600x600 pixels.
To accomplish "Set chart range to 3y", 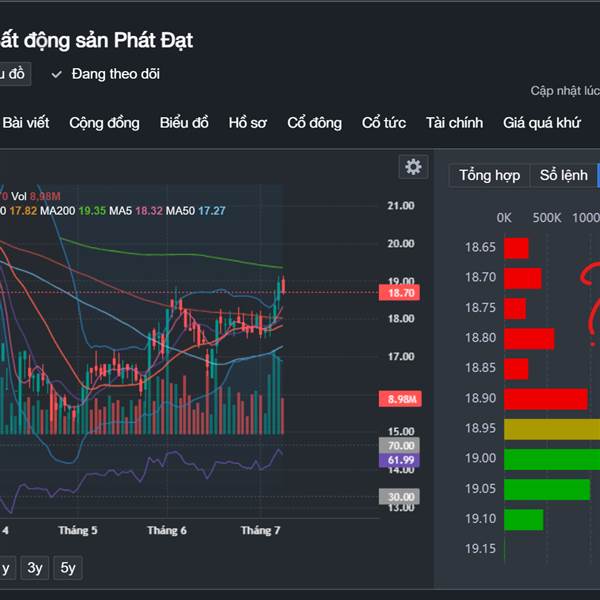I will (34, 568).
